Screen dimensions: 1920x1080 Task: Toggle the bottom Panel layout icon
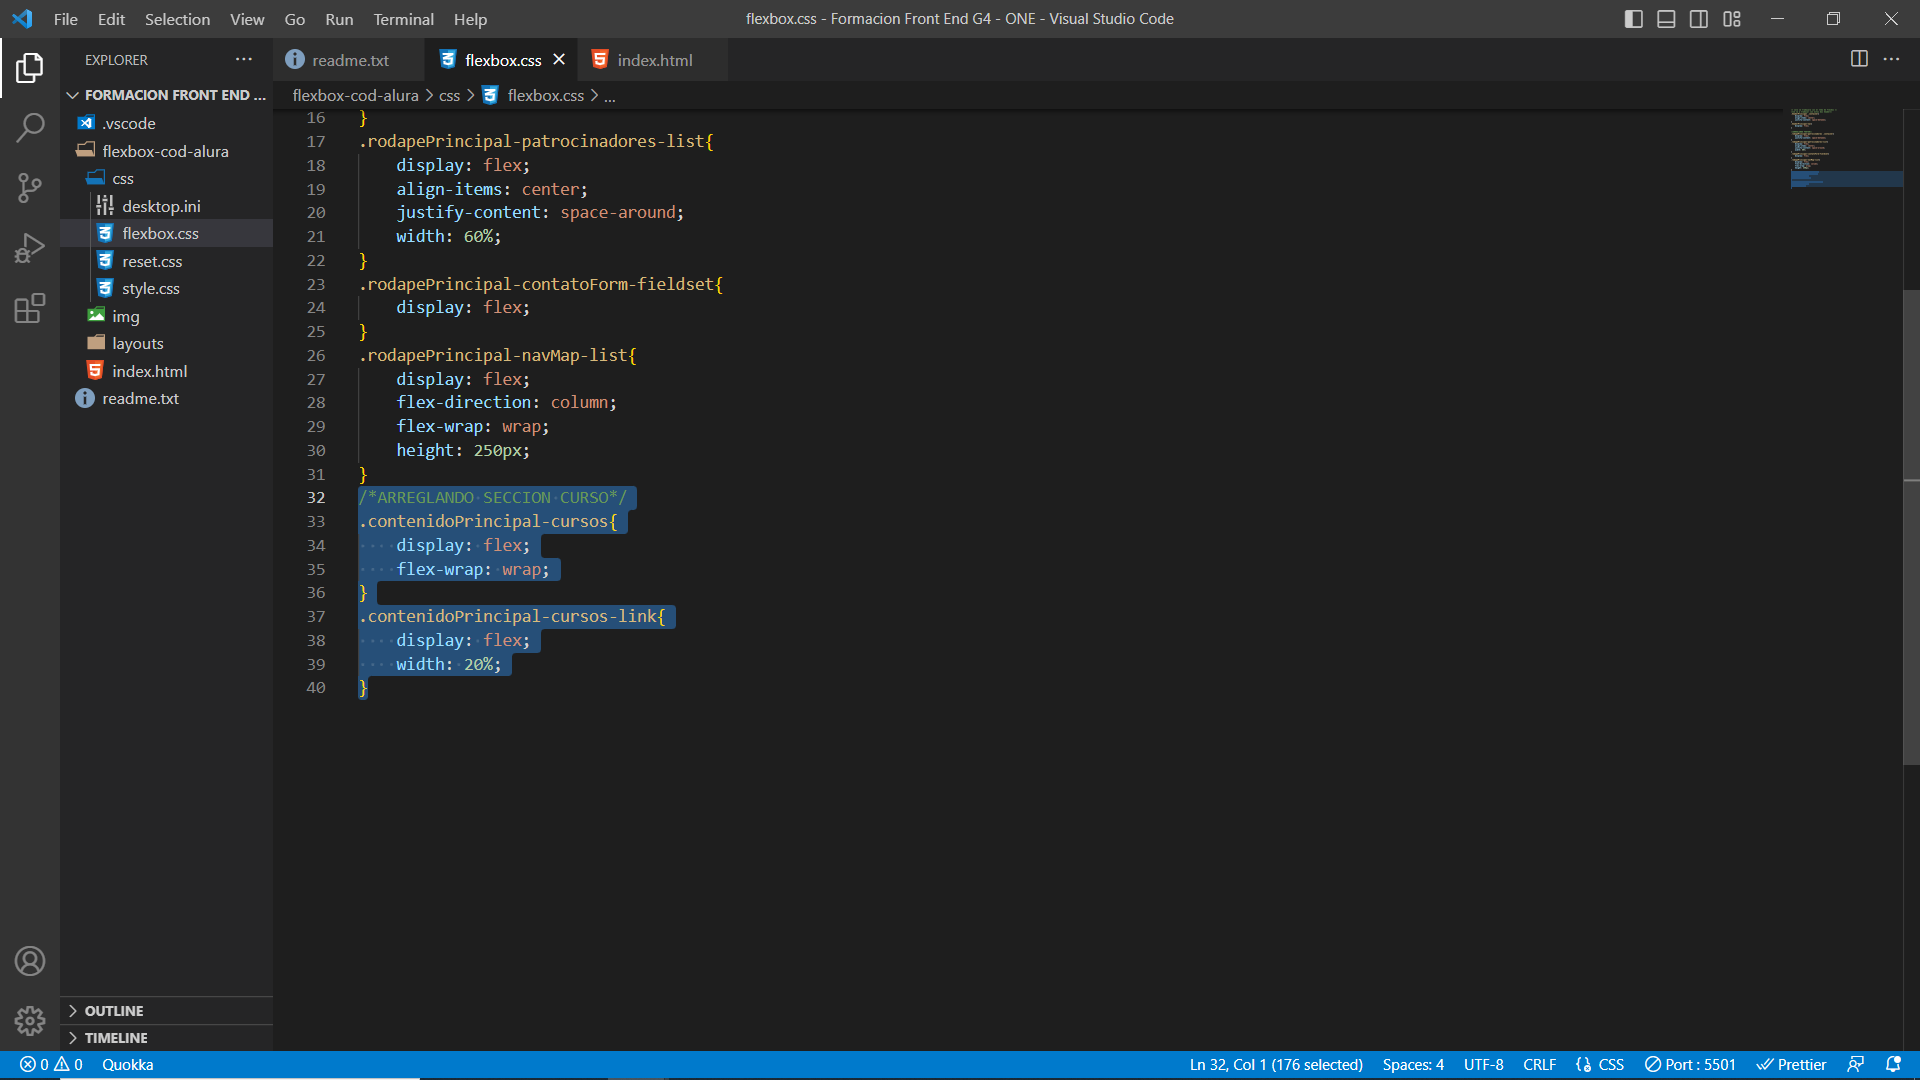click(1666, 19)
